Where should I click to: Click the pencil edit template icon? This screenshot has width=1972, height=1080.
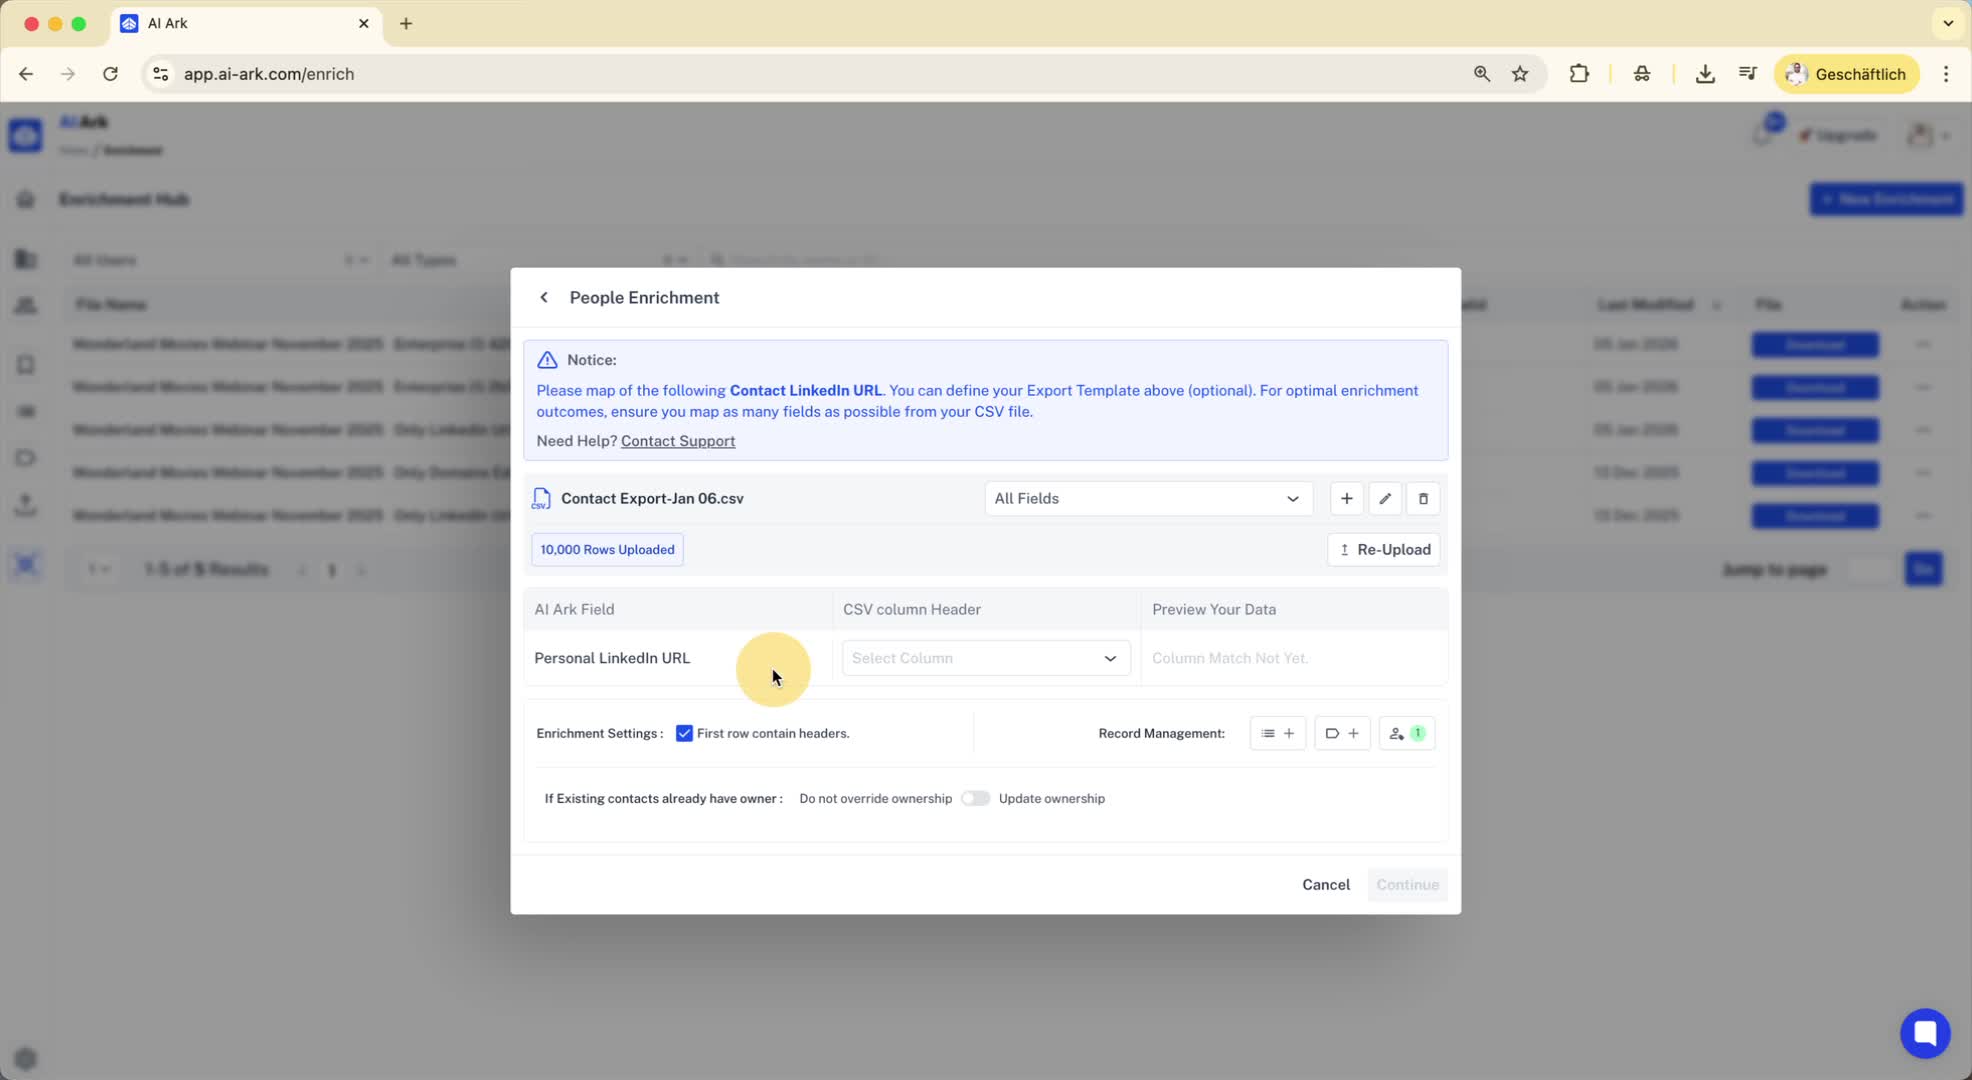[x=1385, y=499]
